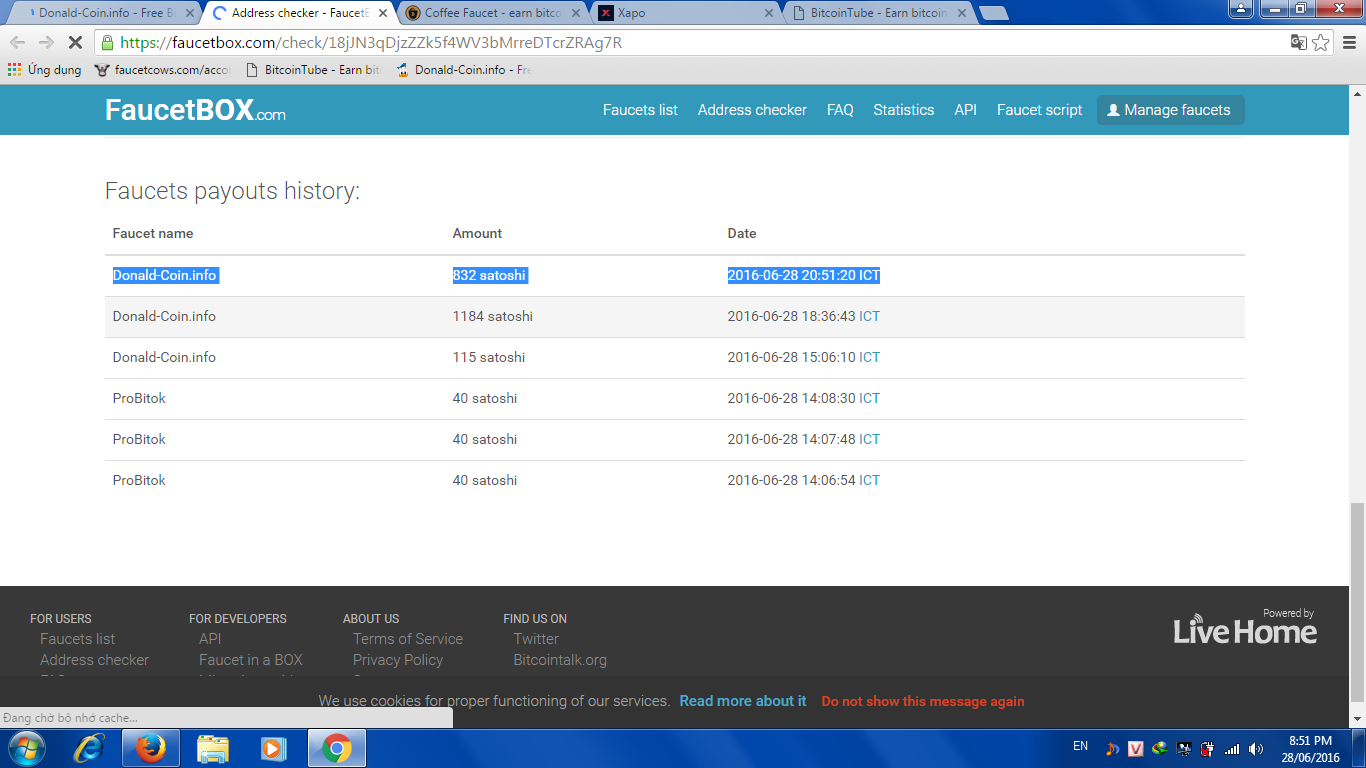Open the Terms of Service link
Image resolution: width=1366 pixels, height=768 pixels.
[408, 639]
